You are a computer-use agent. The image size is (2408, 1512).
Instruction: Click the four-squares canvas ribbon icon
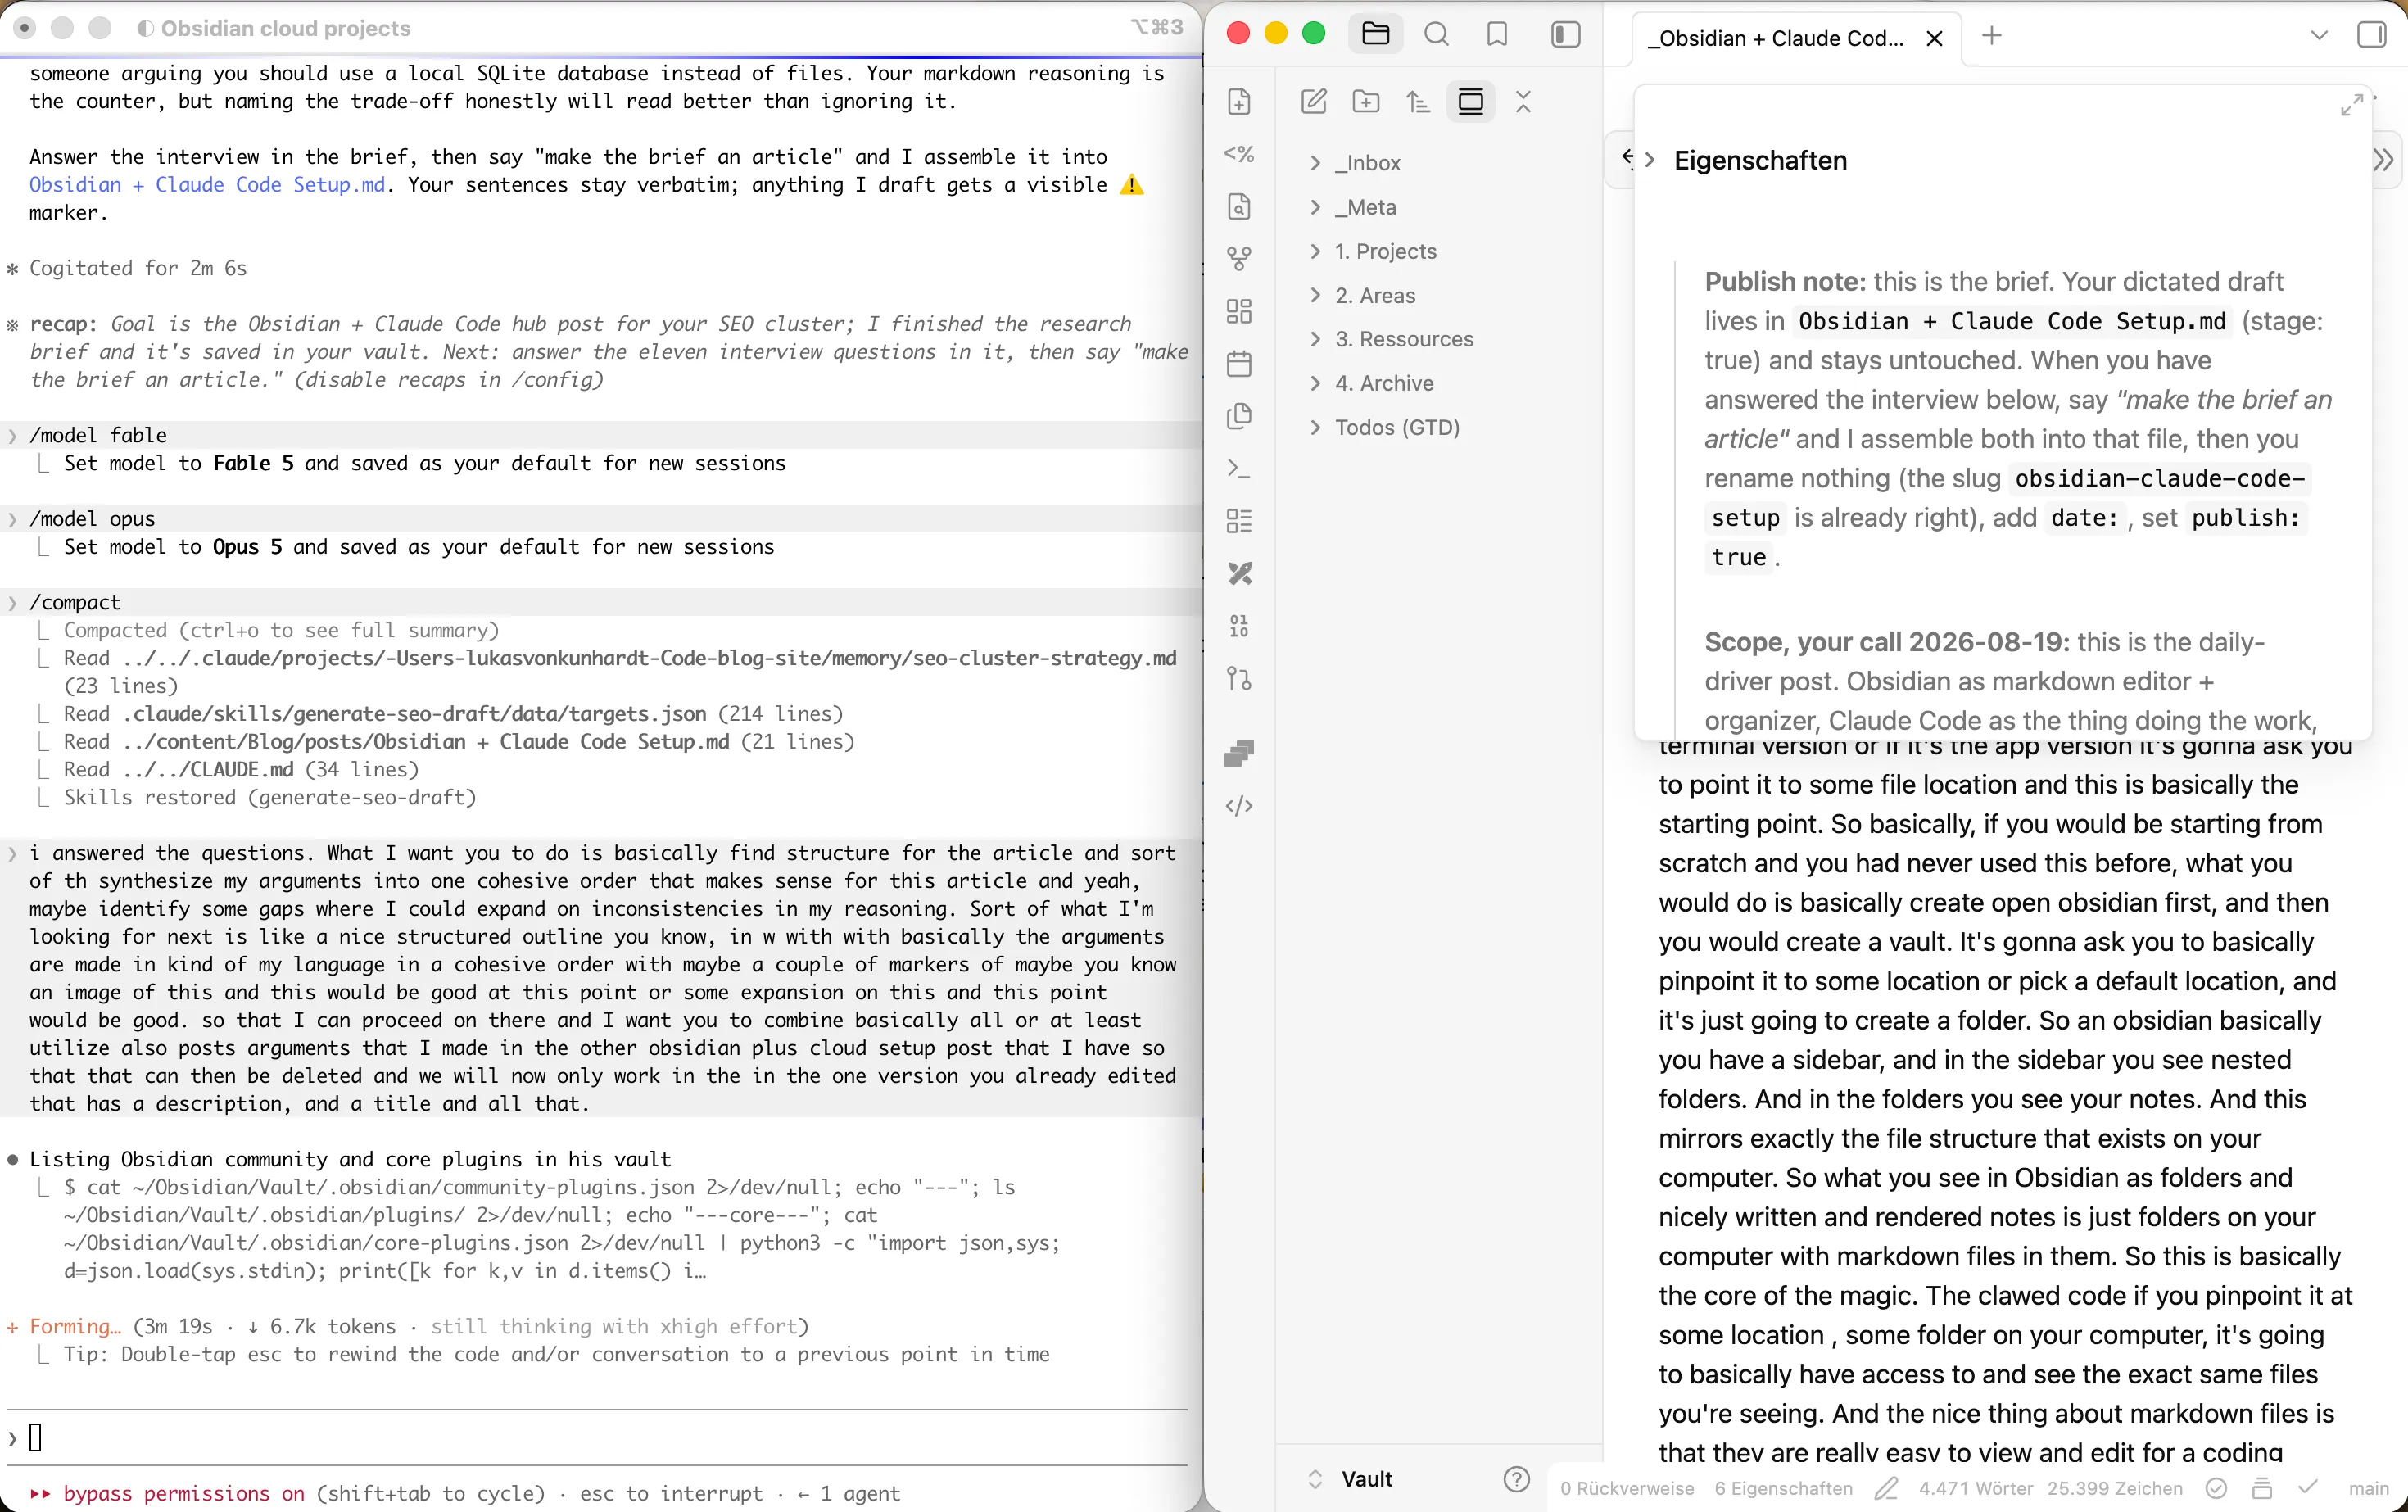tap(1239, 311)
